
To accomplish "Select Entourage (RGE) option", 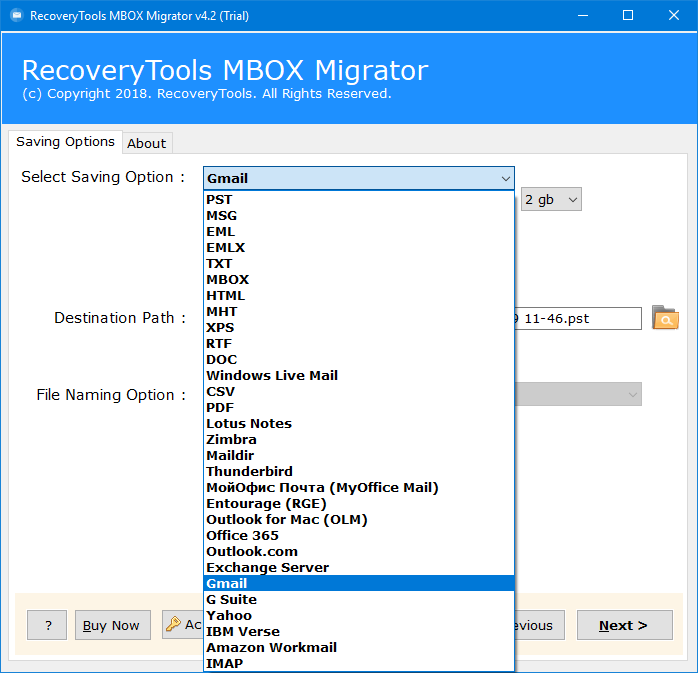I will [x=359, y=504].
